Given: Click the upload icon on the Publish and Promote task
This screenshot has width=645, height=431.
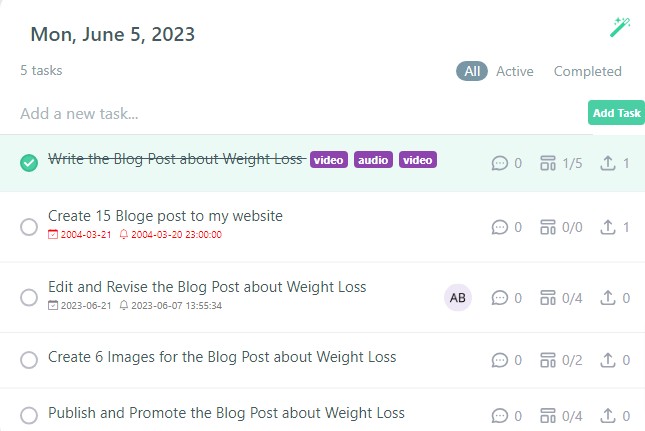Looking at the screenshot, I should 608,415.
